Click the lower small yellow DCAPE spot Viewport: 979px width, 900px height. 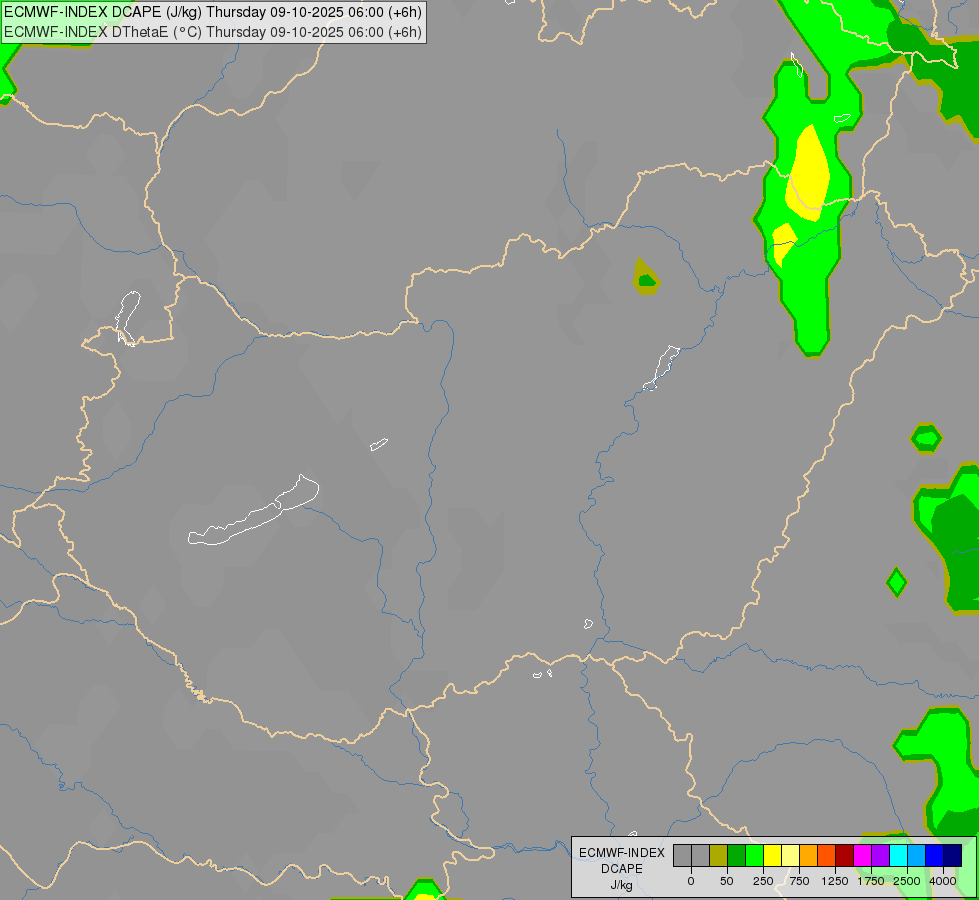(784, 243)
